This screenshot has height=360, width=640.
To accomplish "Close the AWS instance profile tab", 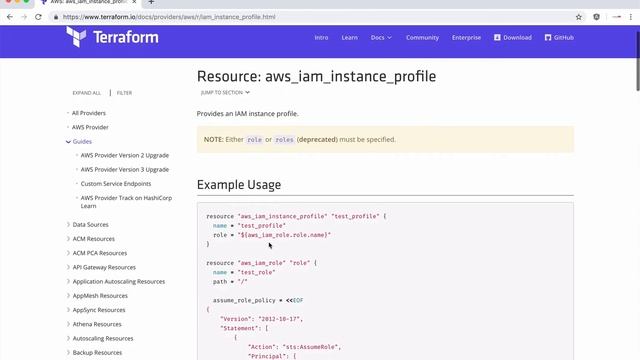I will 134,2.
